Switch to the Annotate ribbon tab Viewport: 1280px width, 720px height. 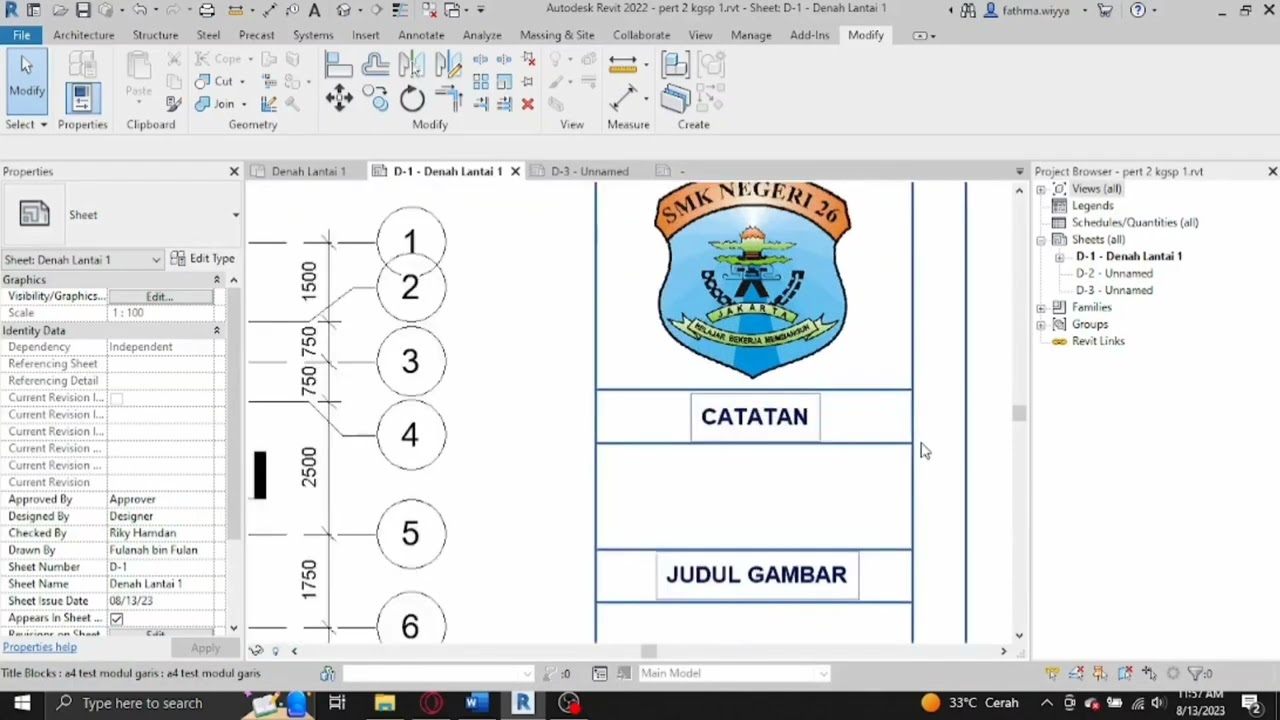(x=421, y=35)
